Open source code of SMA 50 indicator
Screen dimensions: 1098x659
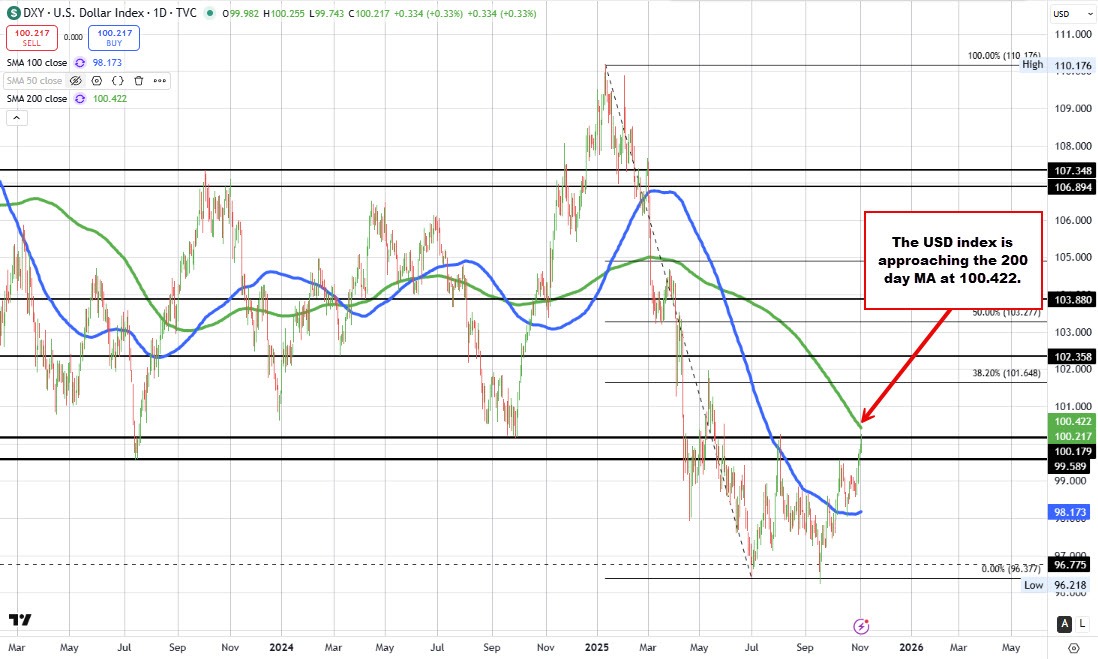[x=117, y=80]
